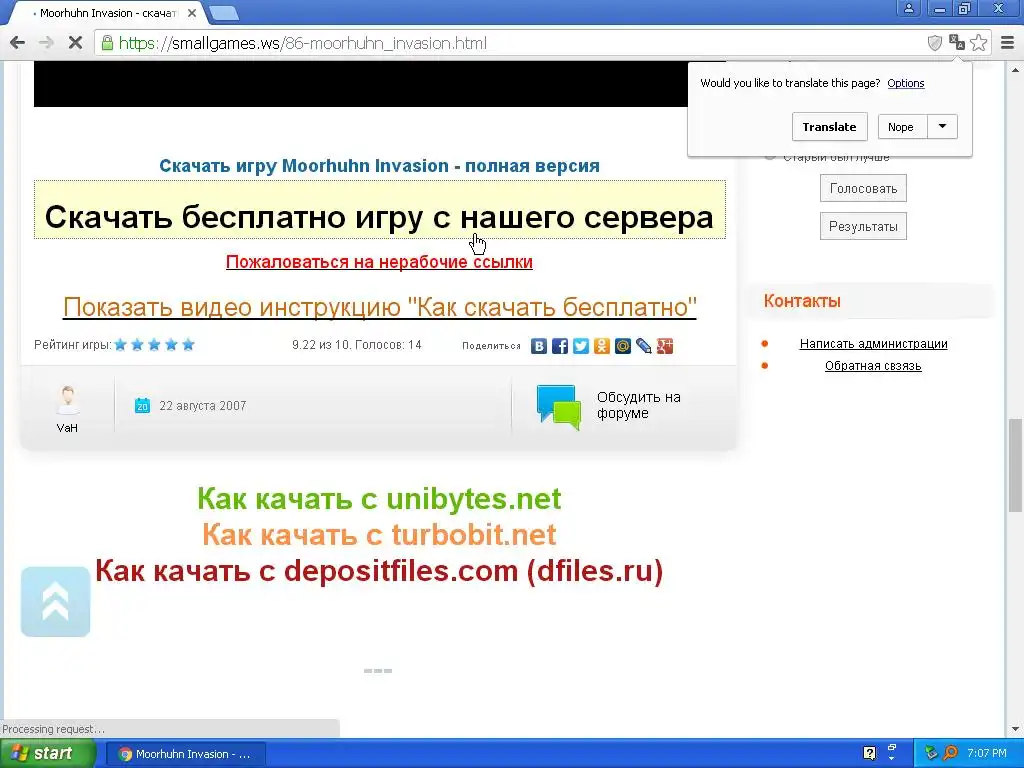The image size is (1024, 768).
Task: Click the page vertical scrollbar thumb
Action: click(1016, 465)
